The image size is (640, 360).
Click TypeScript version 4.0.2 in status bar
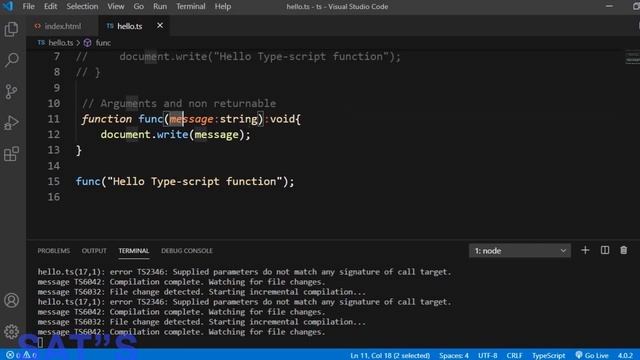pos(625,356)
